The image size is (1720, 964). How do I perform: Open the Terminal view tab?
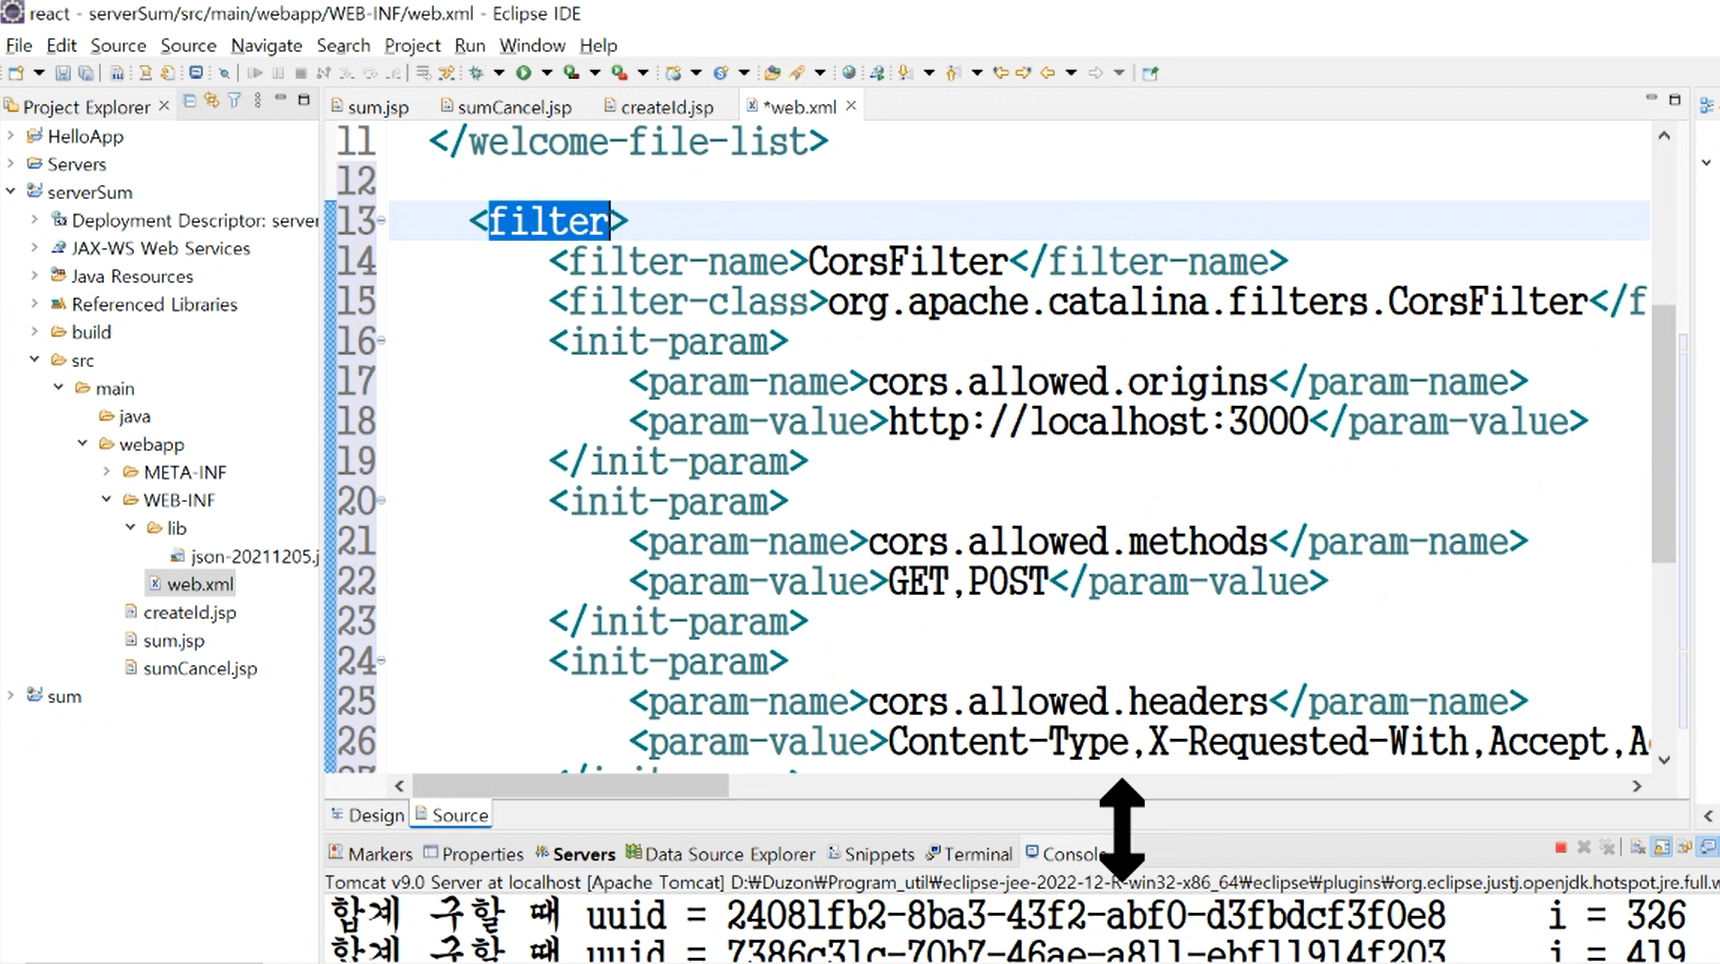coord(969,854)
